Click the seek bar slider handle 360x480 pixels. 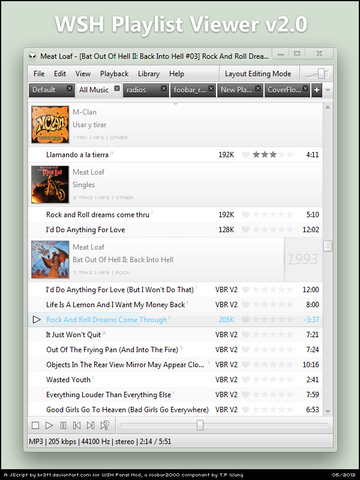click(200, 425)
